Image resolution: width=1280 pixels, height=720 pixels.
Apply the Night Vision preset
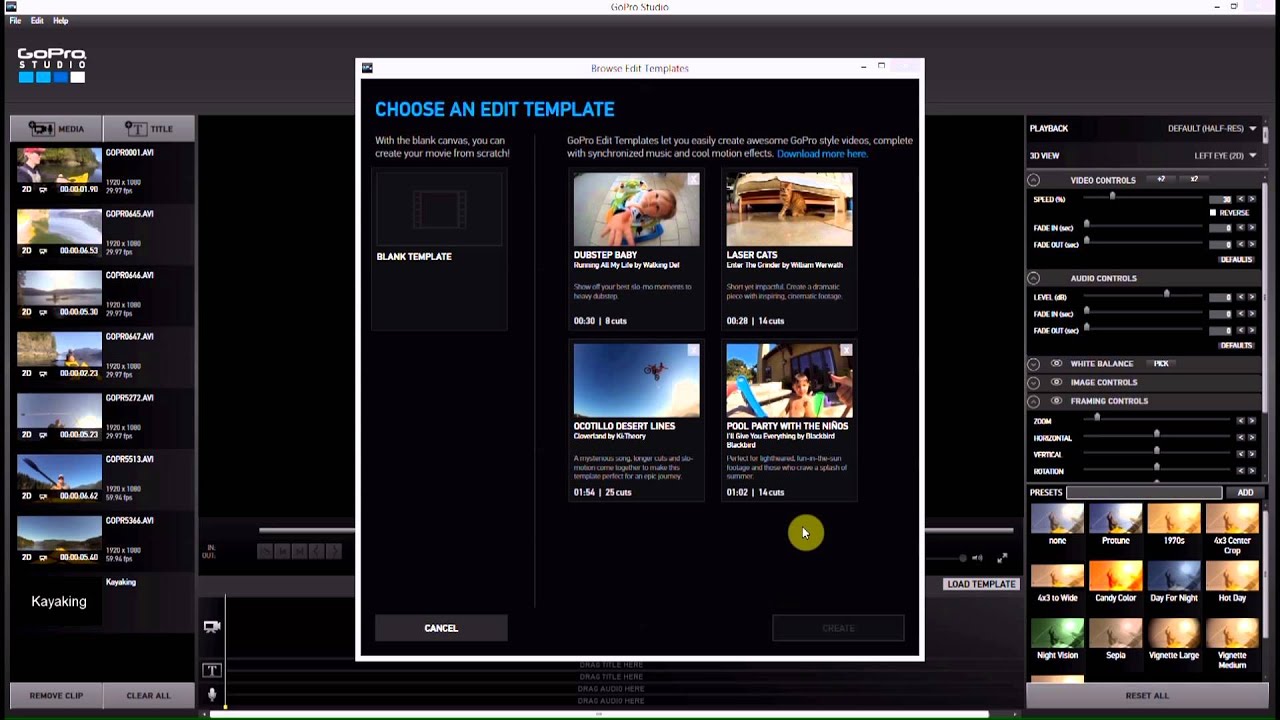1057,633
